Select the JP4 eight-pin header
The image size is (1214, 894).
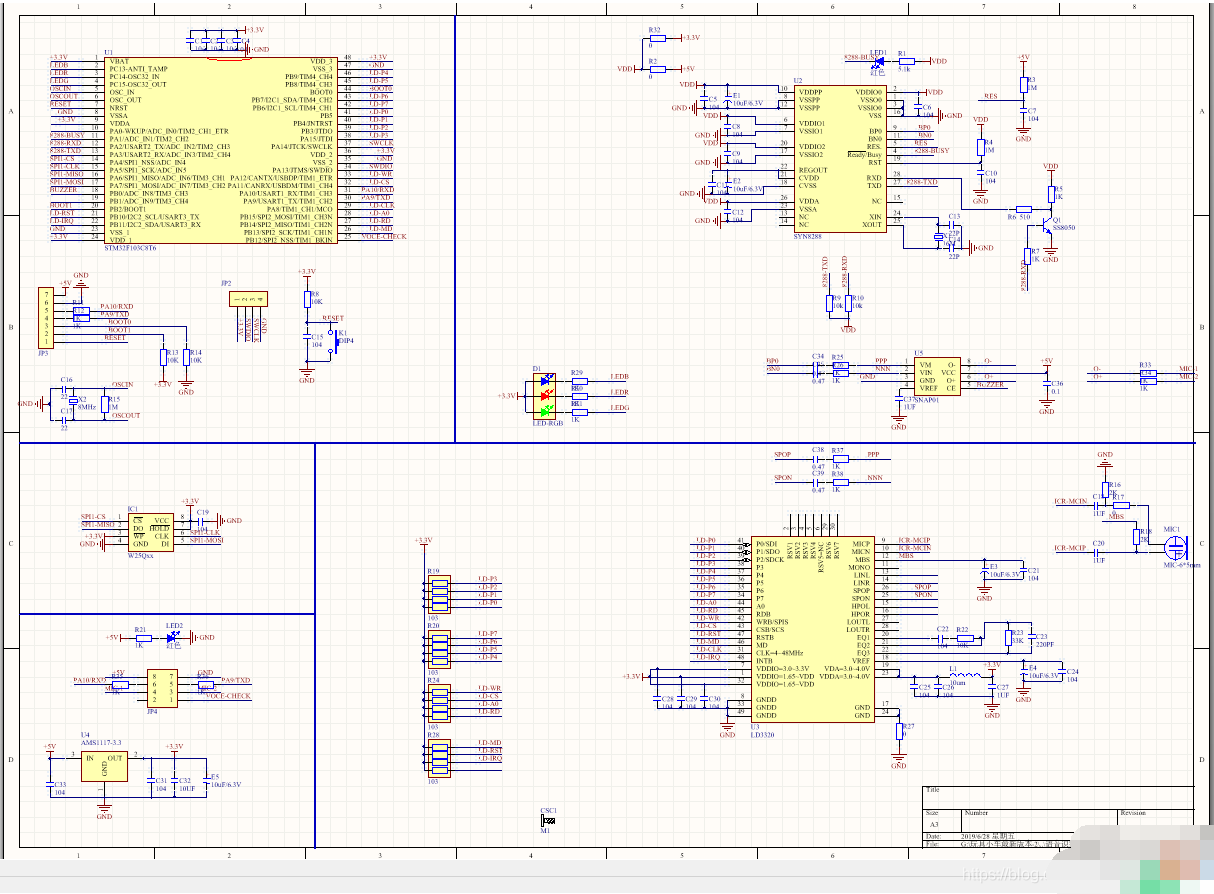(161, 688)
